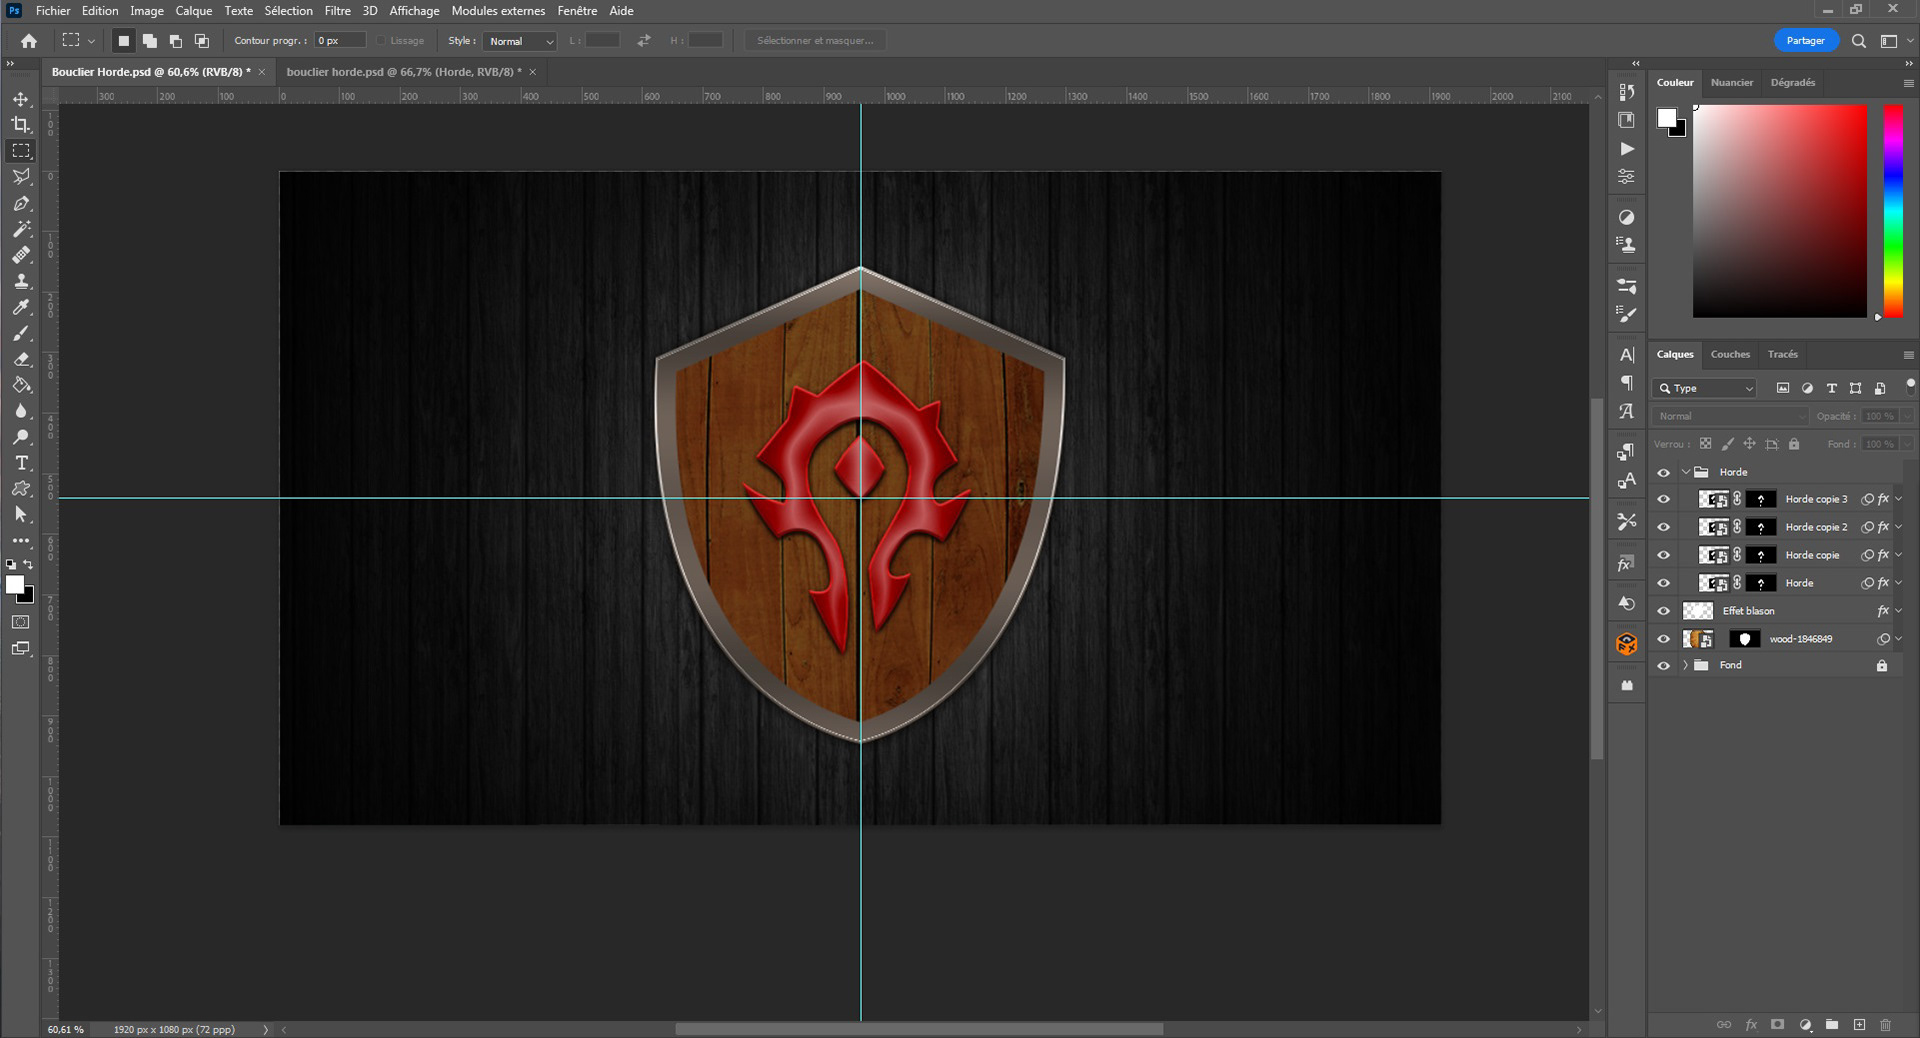Open the Calque menu
This screenshot has width=1920, height=1038.
194,11
